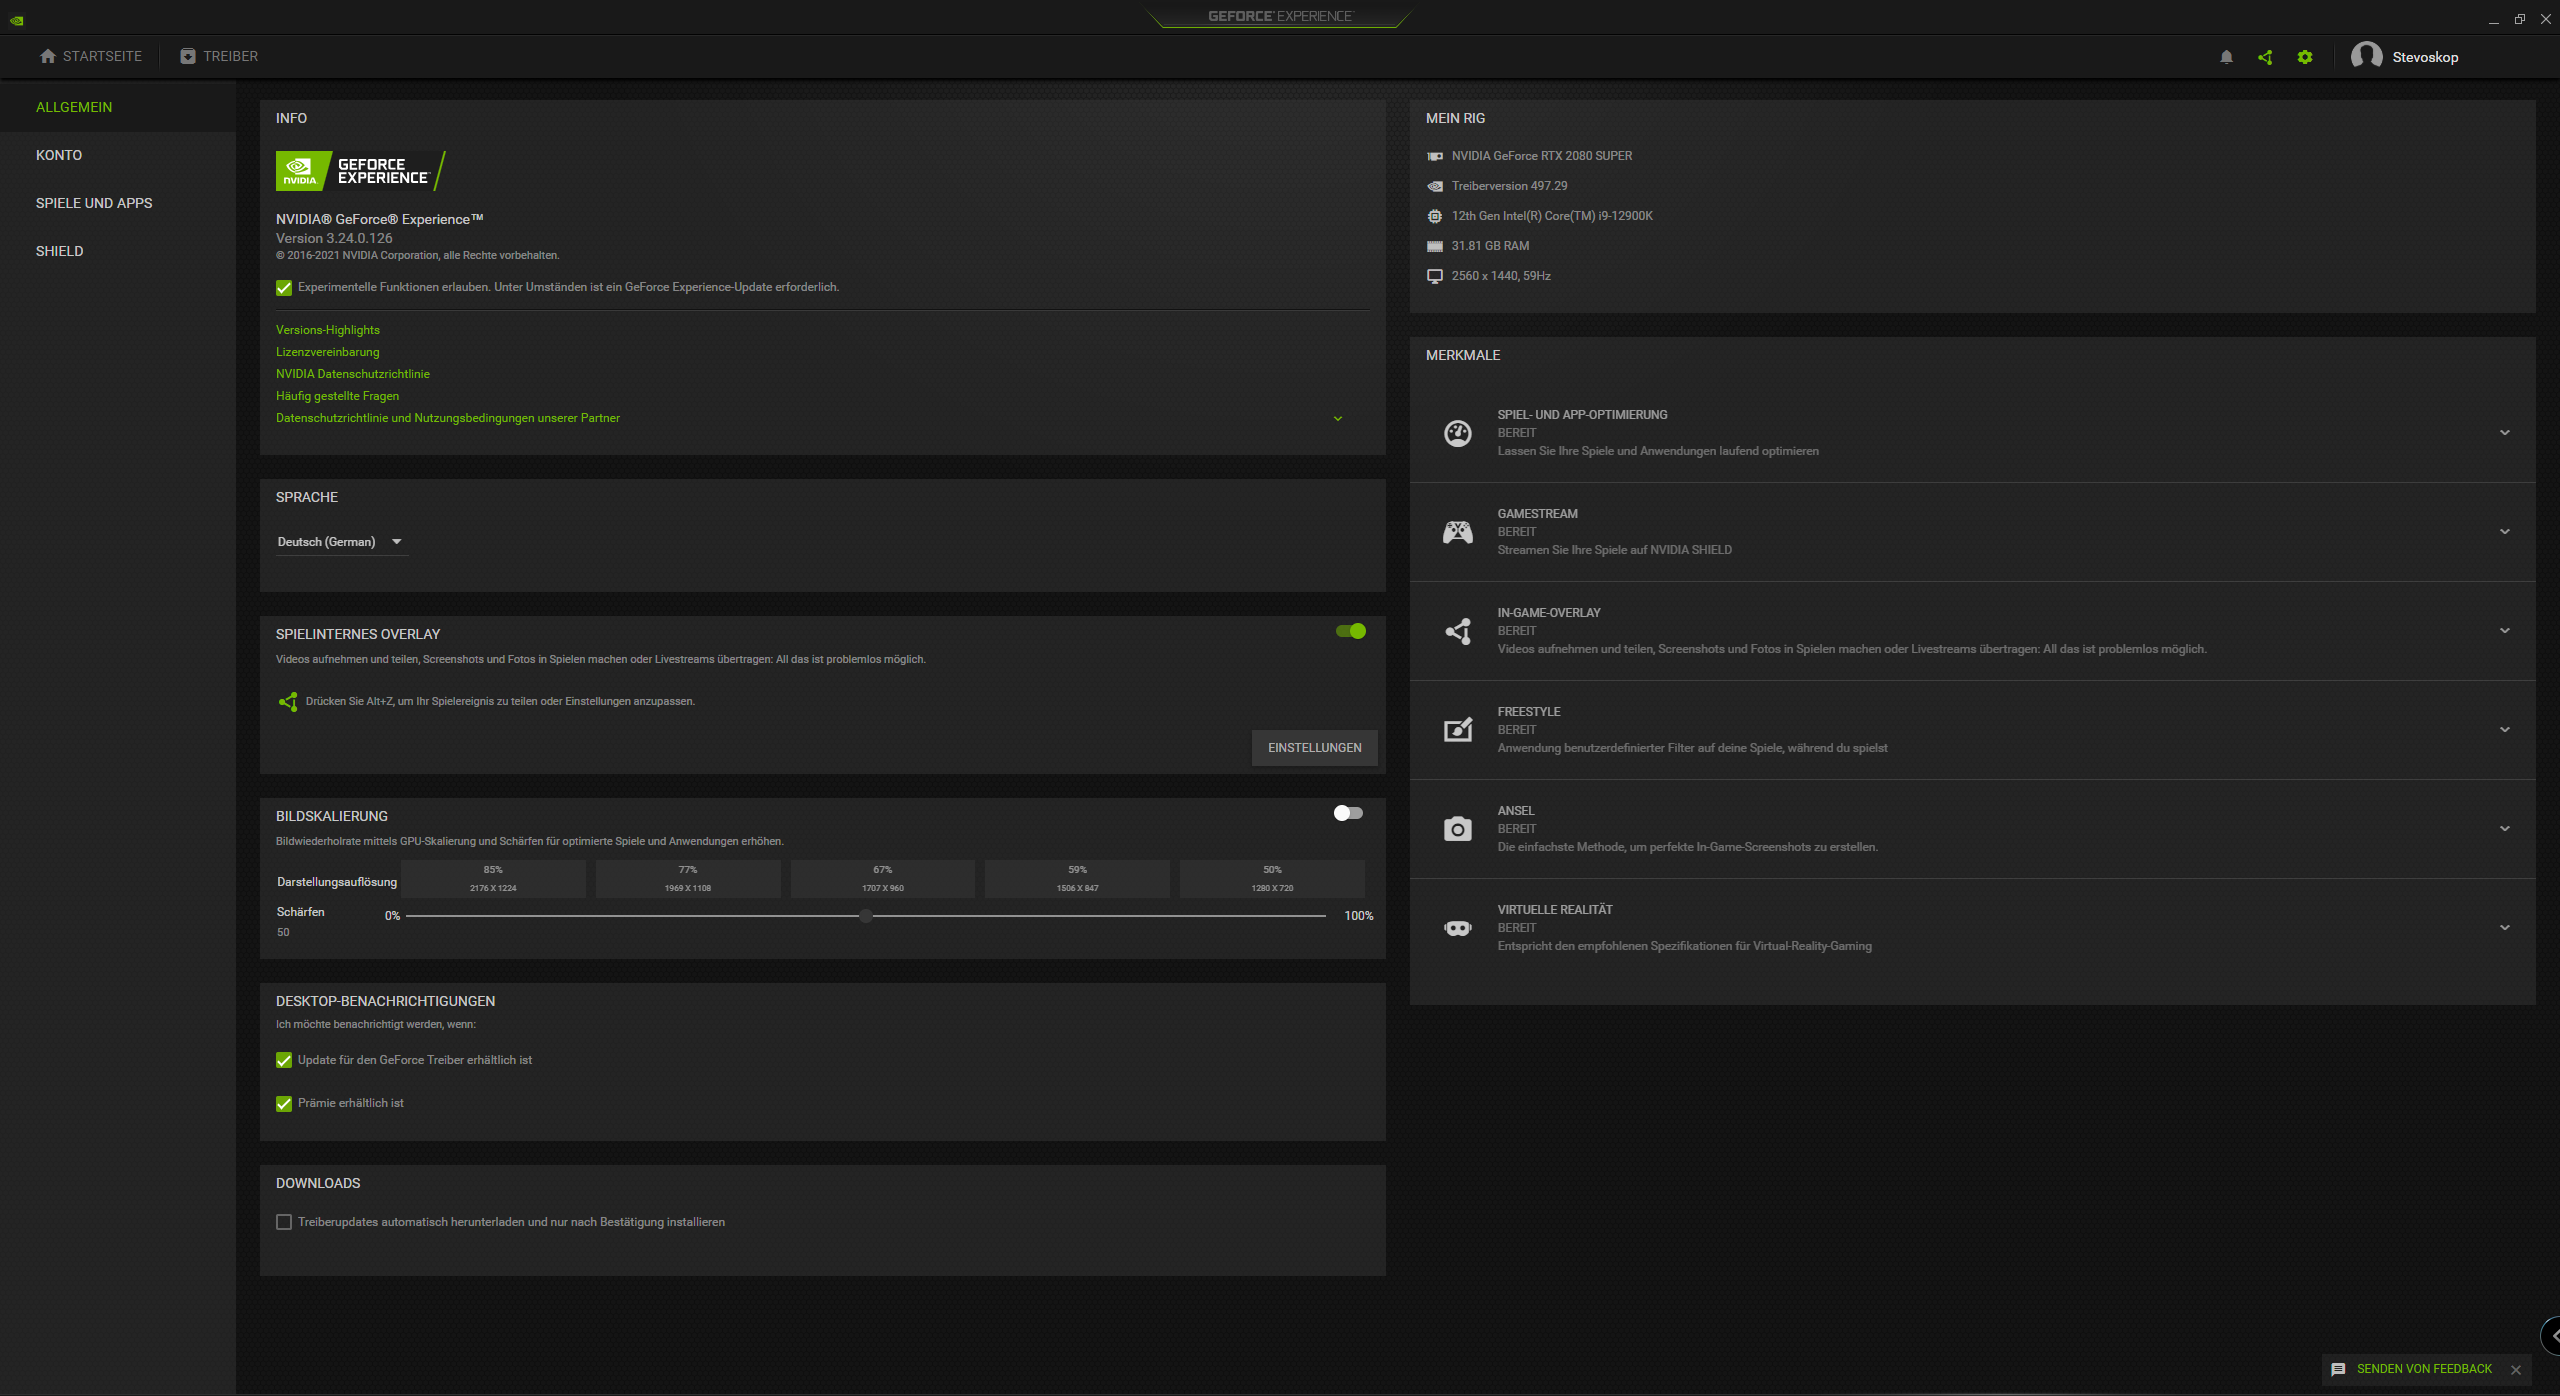Expand the Ansel feature row
Viewport: 2560px width, 1396px height.
[2505, 829]
